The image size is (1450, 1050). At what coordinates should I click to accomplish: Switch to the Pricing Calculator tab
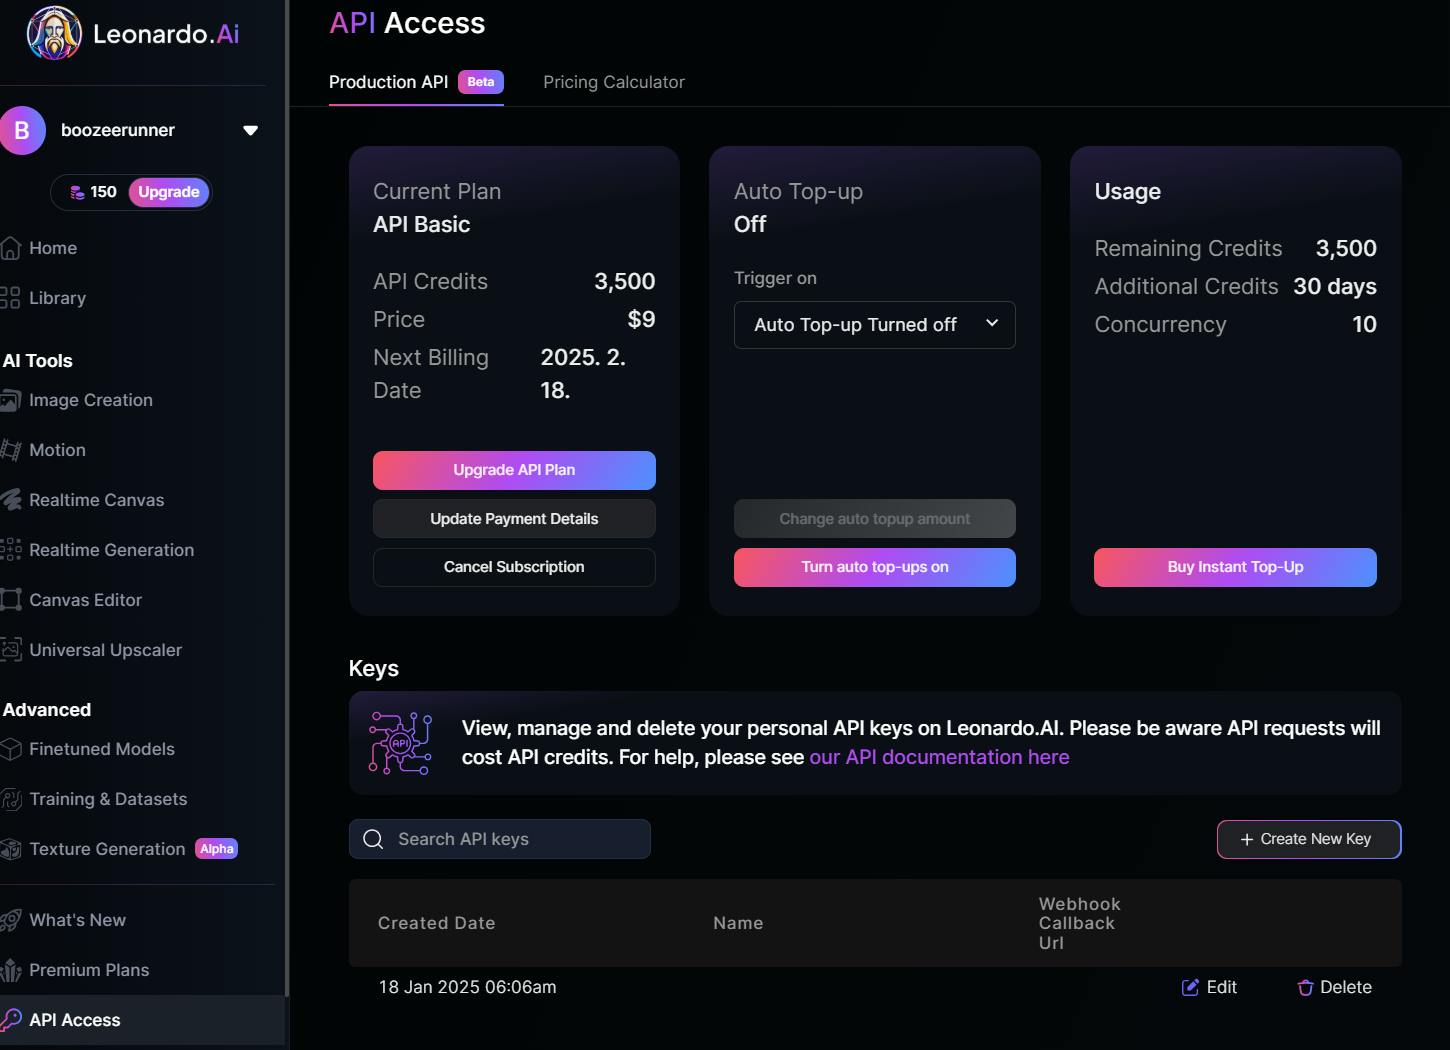(613, 82)
